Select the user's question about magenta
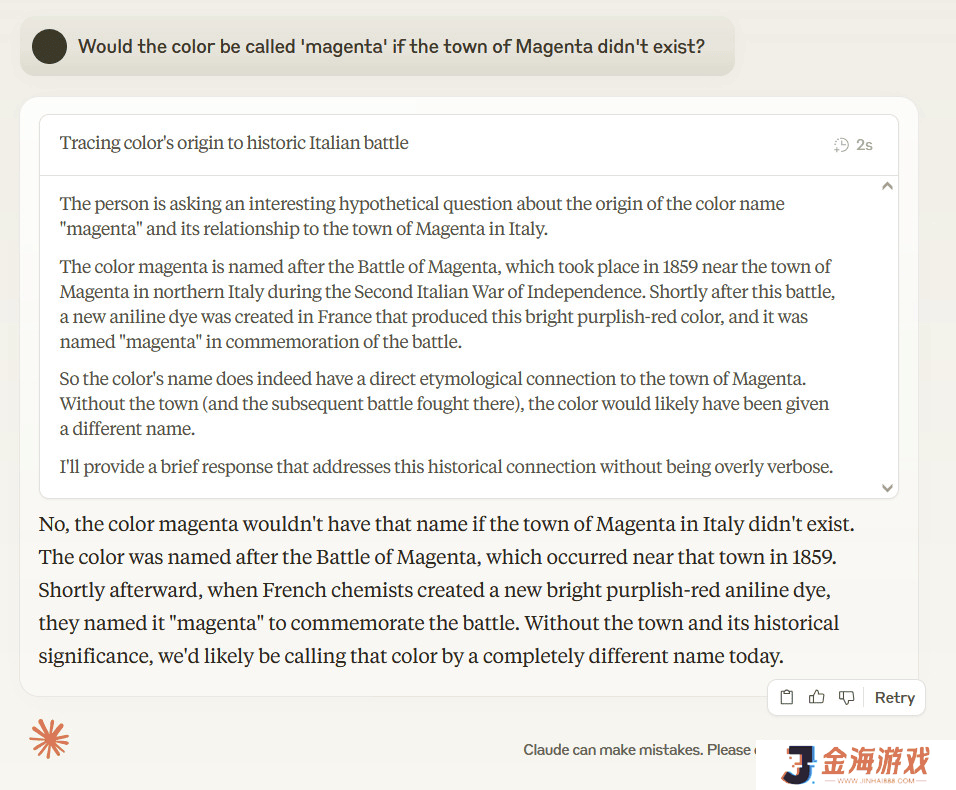 (x=391, y=46)
